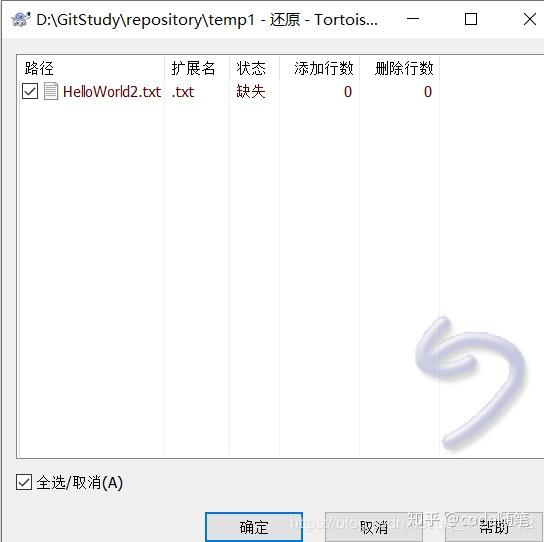Maximize the revert dialog window

[471, 19]
